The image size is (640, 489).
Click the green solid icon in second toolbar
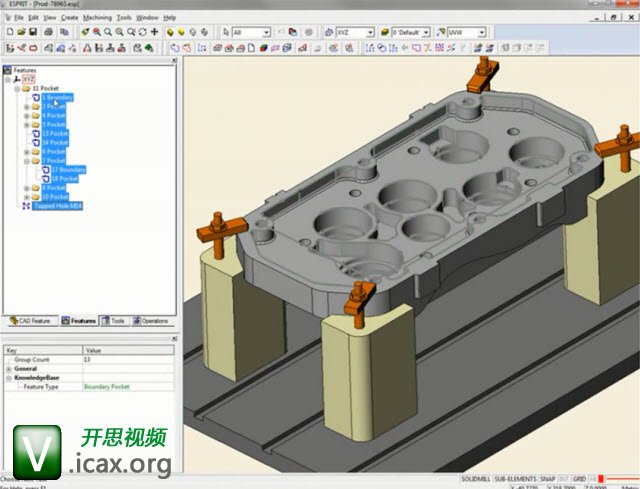pyautogui.click(x=149, y=48)
